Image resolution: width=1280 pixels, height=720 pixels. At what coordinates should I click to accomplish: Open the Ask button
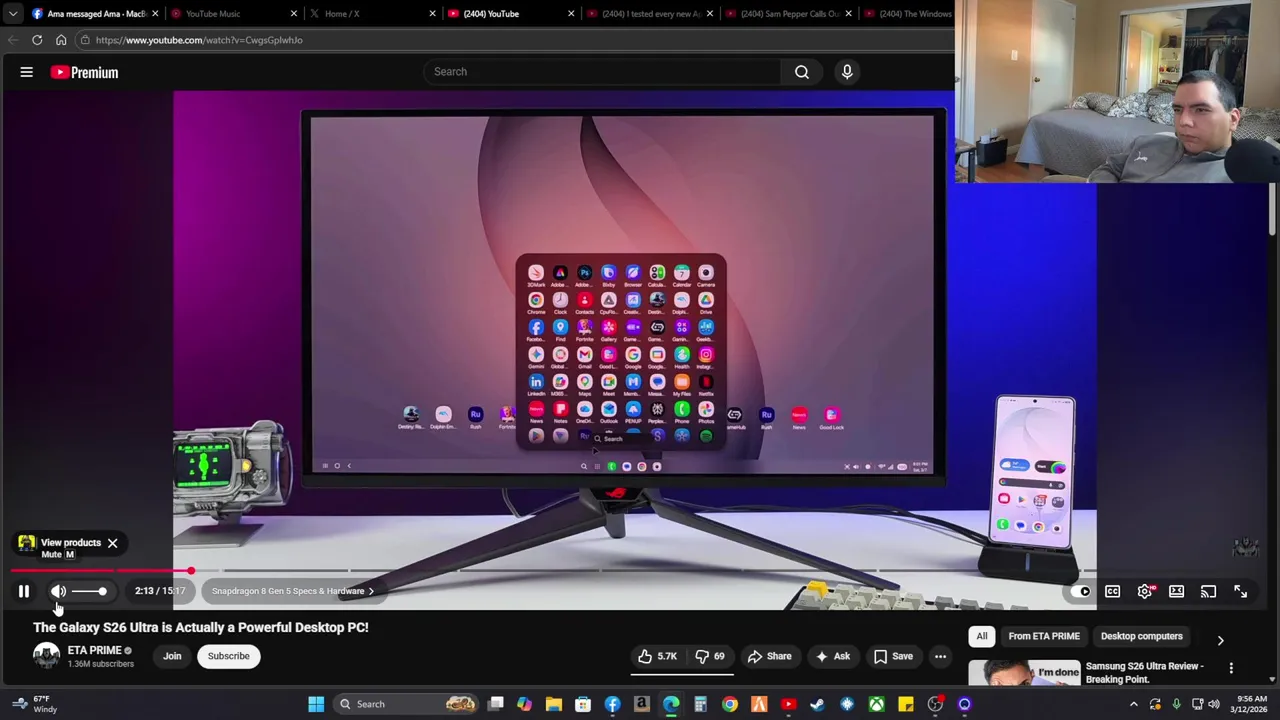click(833, 656)
